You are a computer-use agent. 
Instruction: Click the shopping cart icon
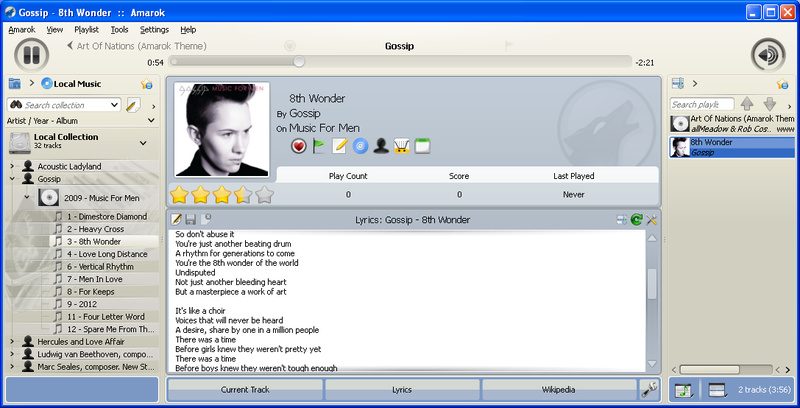[402, 146]
